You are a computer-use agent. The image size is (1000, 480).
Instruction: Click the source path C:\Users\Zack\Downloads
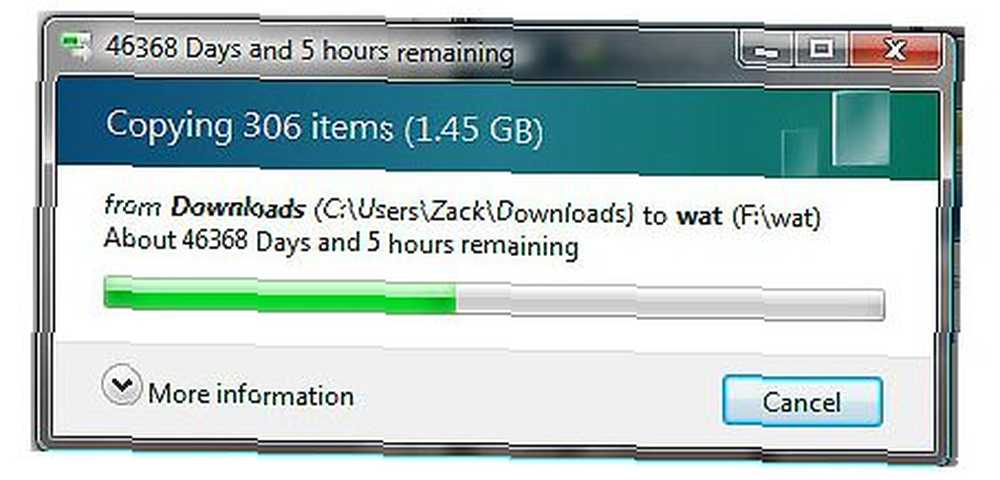474,214
